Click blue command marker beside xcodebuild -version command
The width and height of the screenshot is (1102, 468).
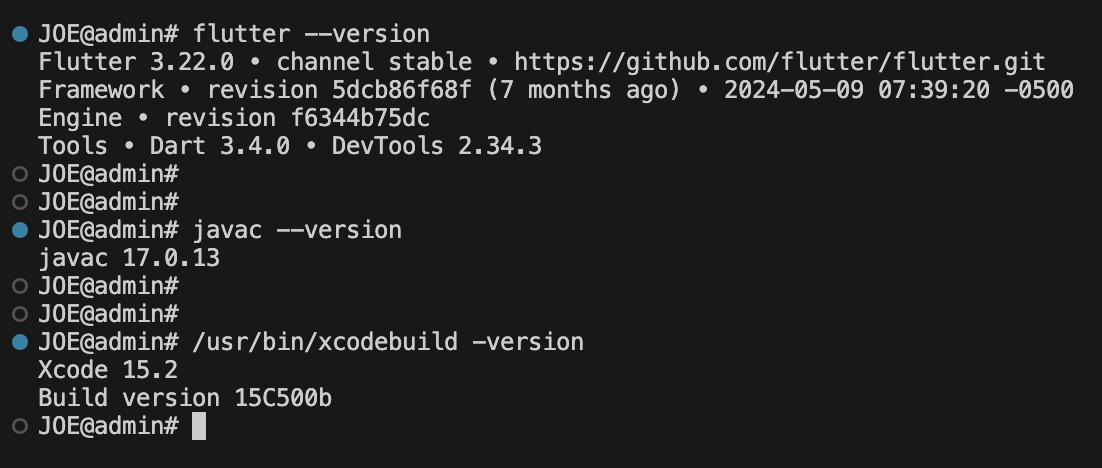pos(20,342)
